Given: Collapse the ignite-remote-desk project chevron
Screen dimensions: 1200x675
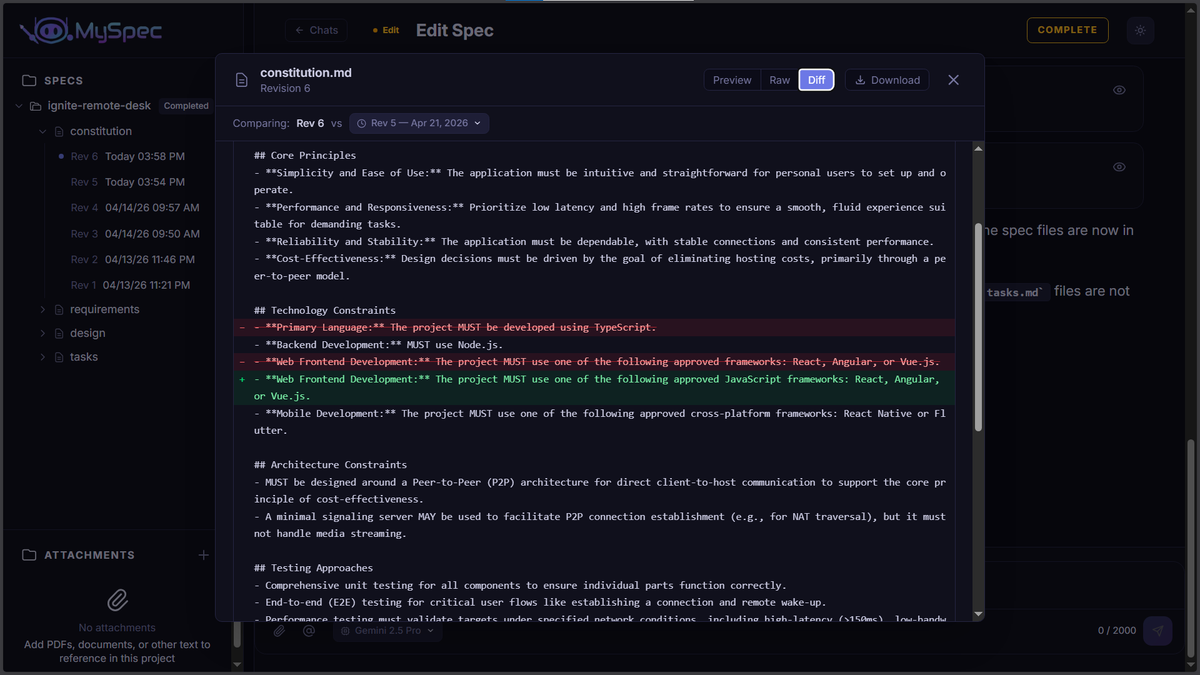Looking at the screenshot, I should 19,106.
